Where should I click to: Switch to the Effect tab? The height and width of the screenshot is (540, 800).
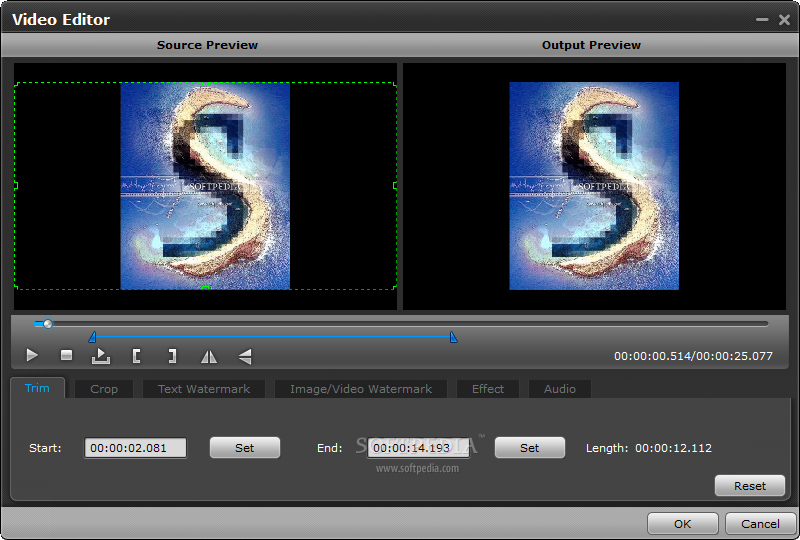pos(488,389)
